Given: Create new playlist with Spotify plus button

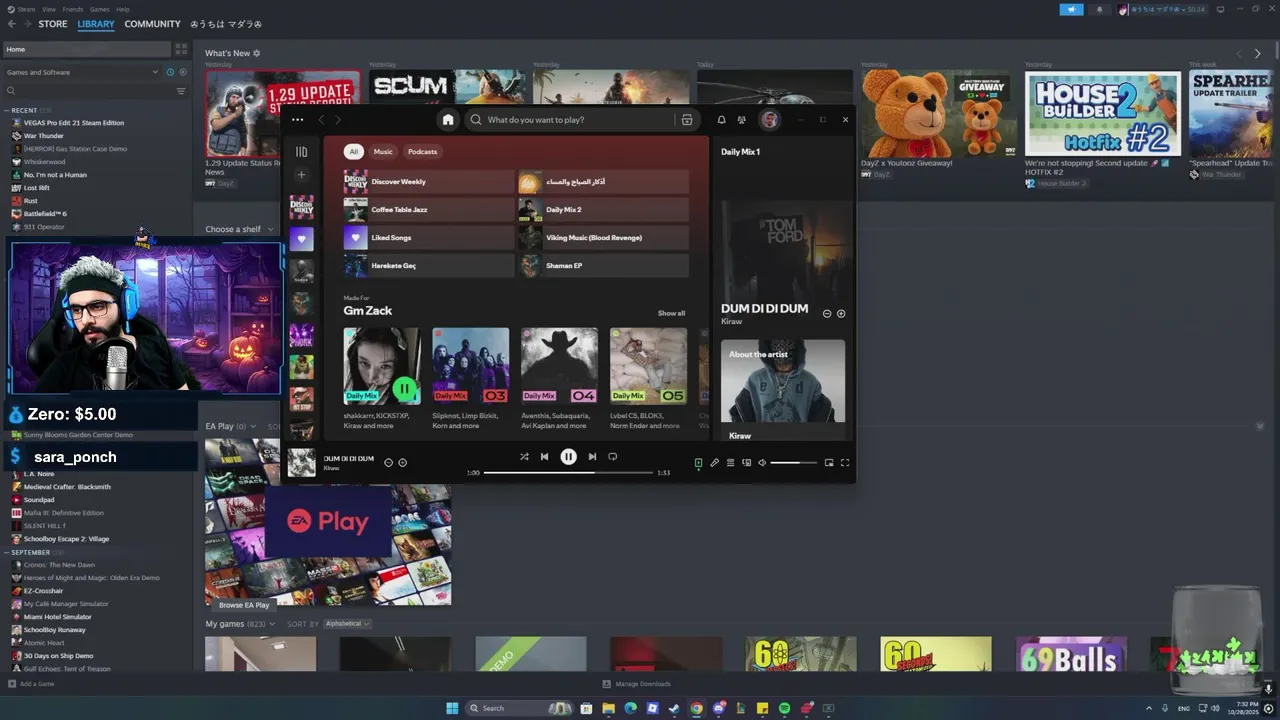Looking at the screenshot, I should 301,175.
